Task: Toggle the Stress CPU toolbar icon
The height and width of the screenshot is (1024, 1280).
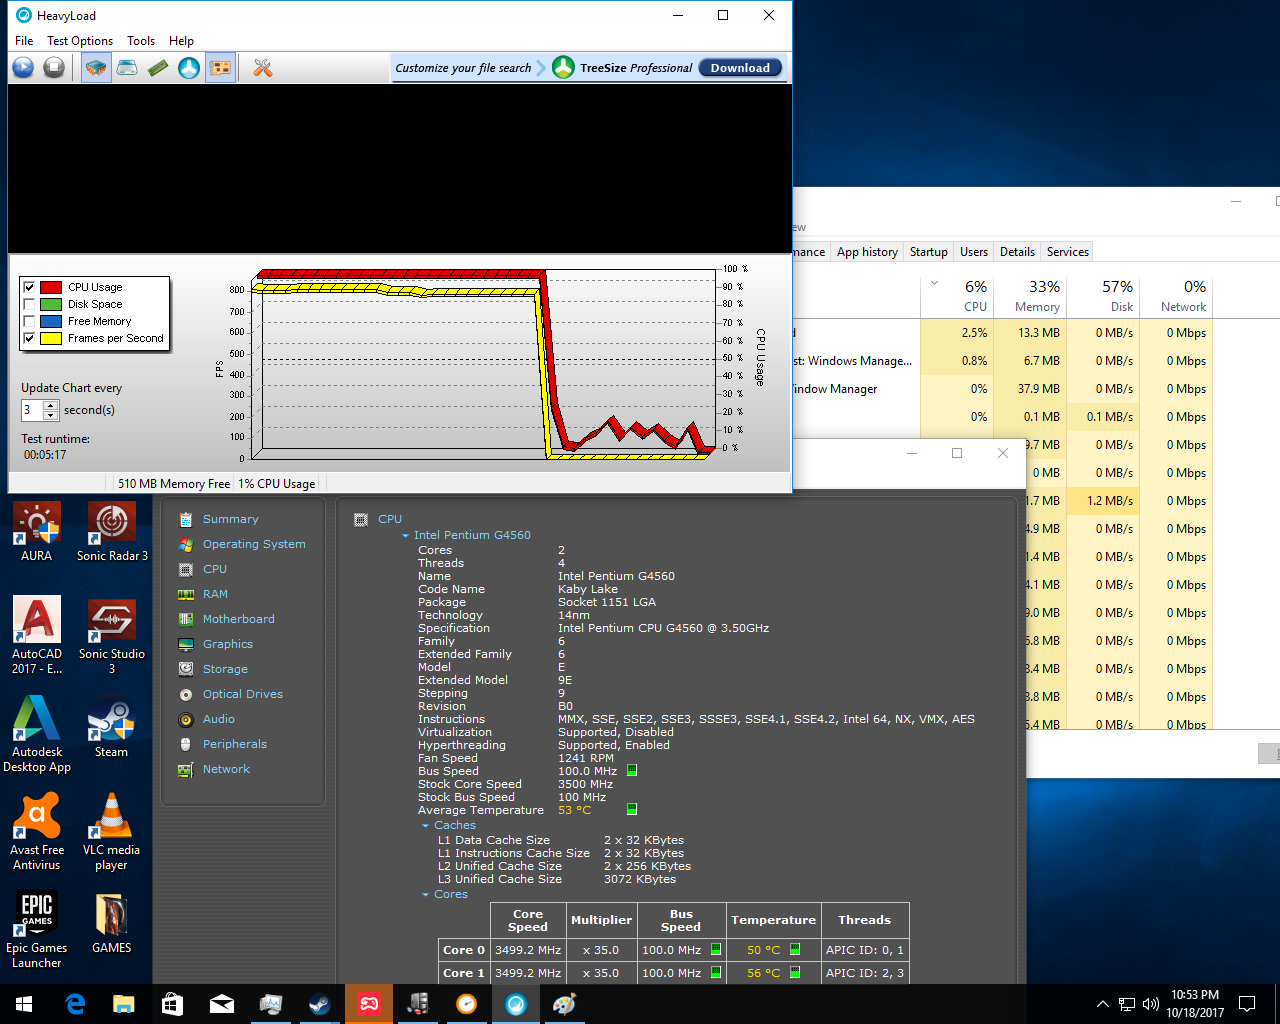Action: point(96,68)
